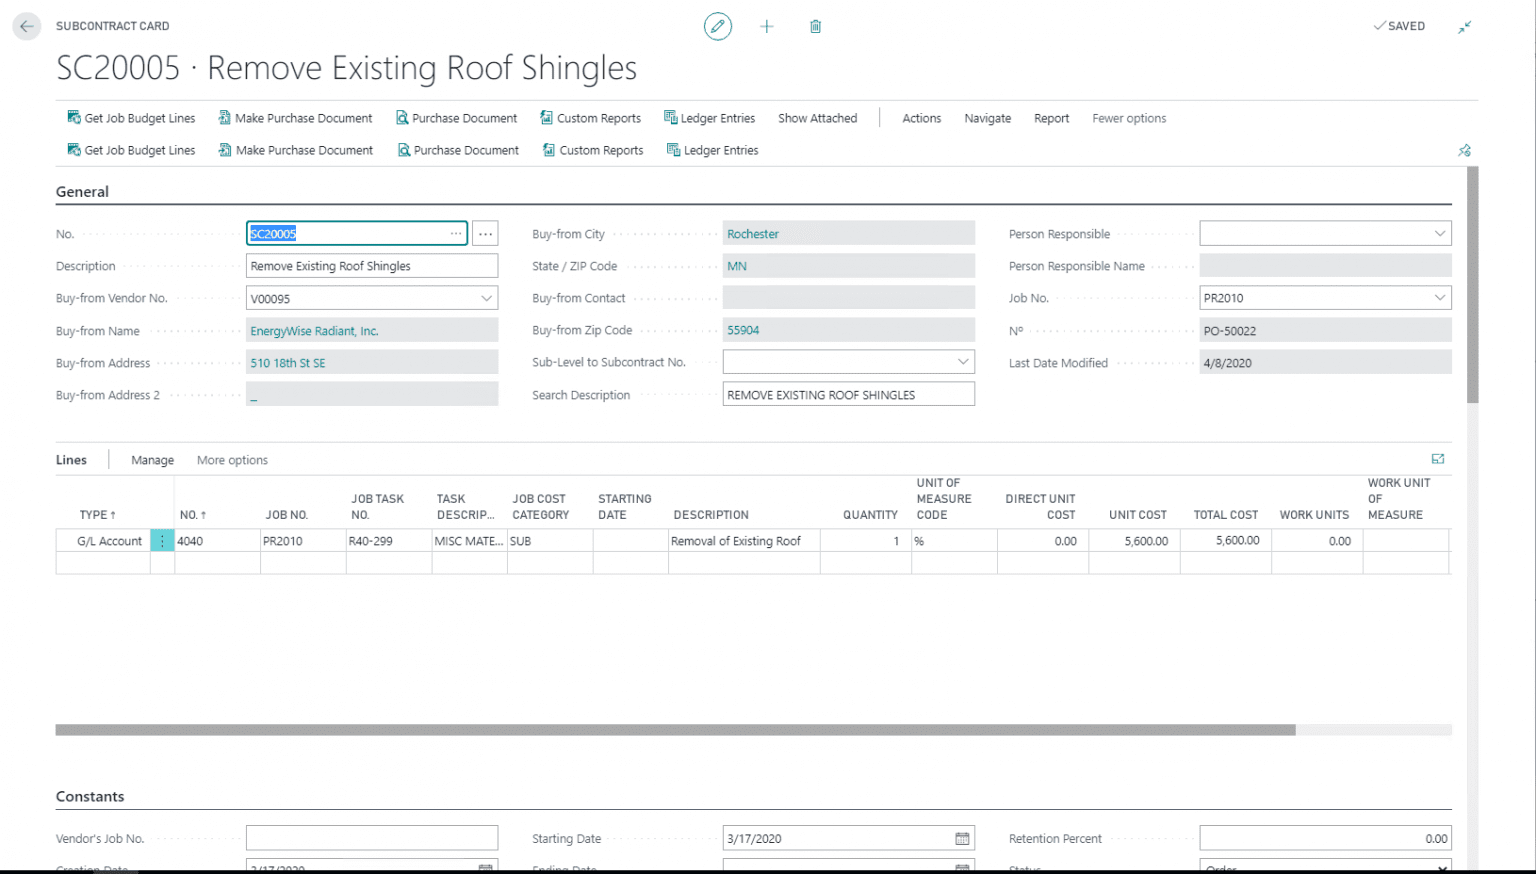
Task: Open the Actions menu
Action: 921,118
